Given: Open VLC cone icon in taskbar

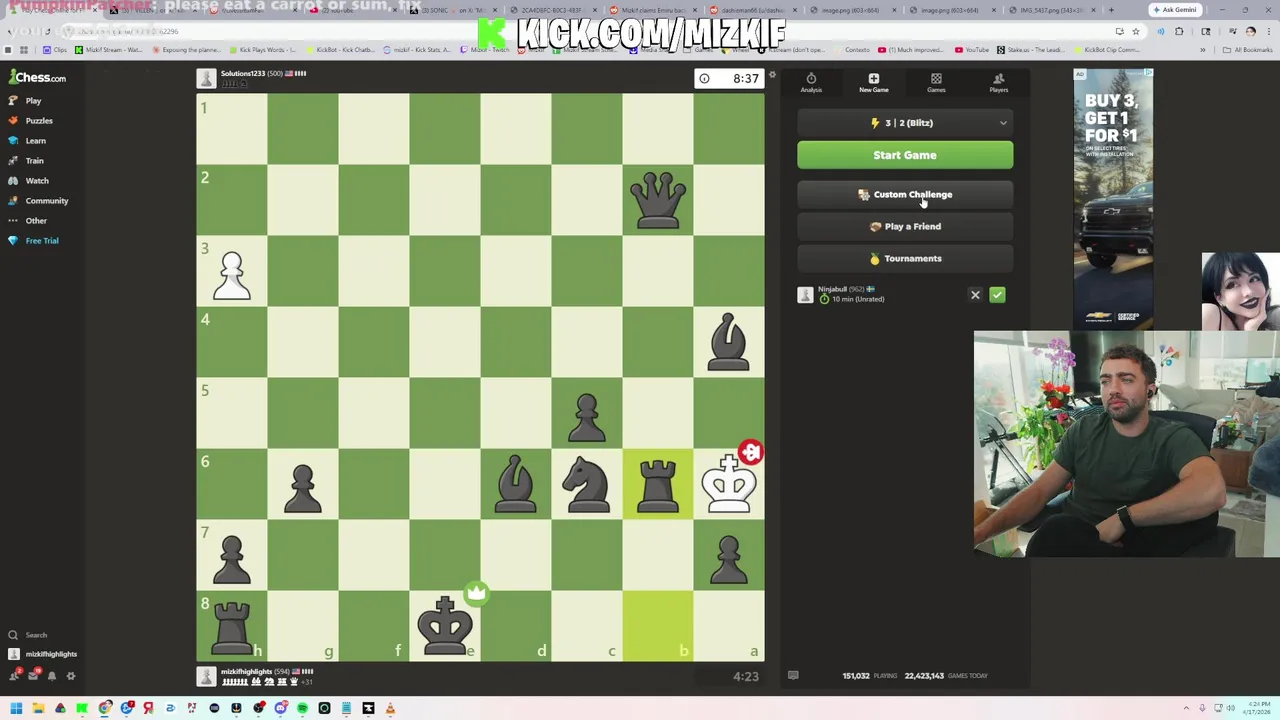Looking at the screenshot, I should [x=390, y=708].
